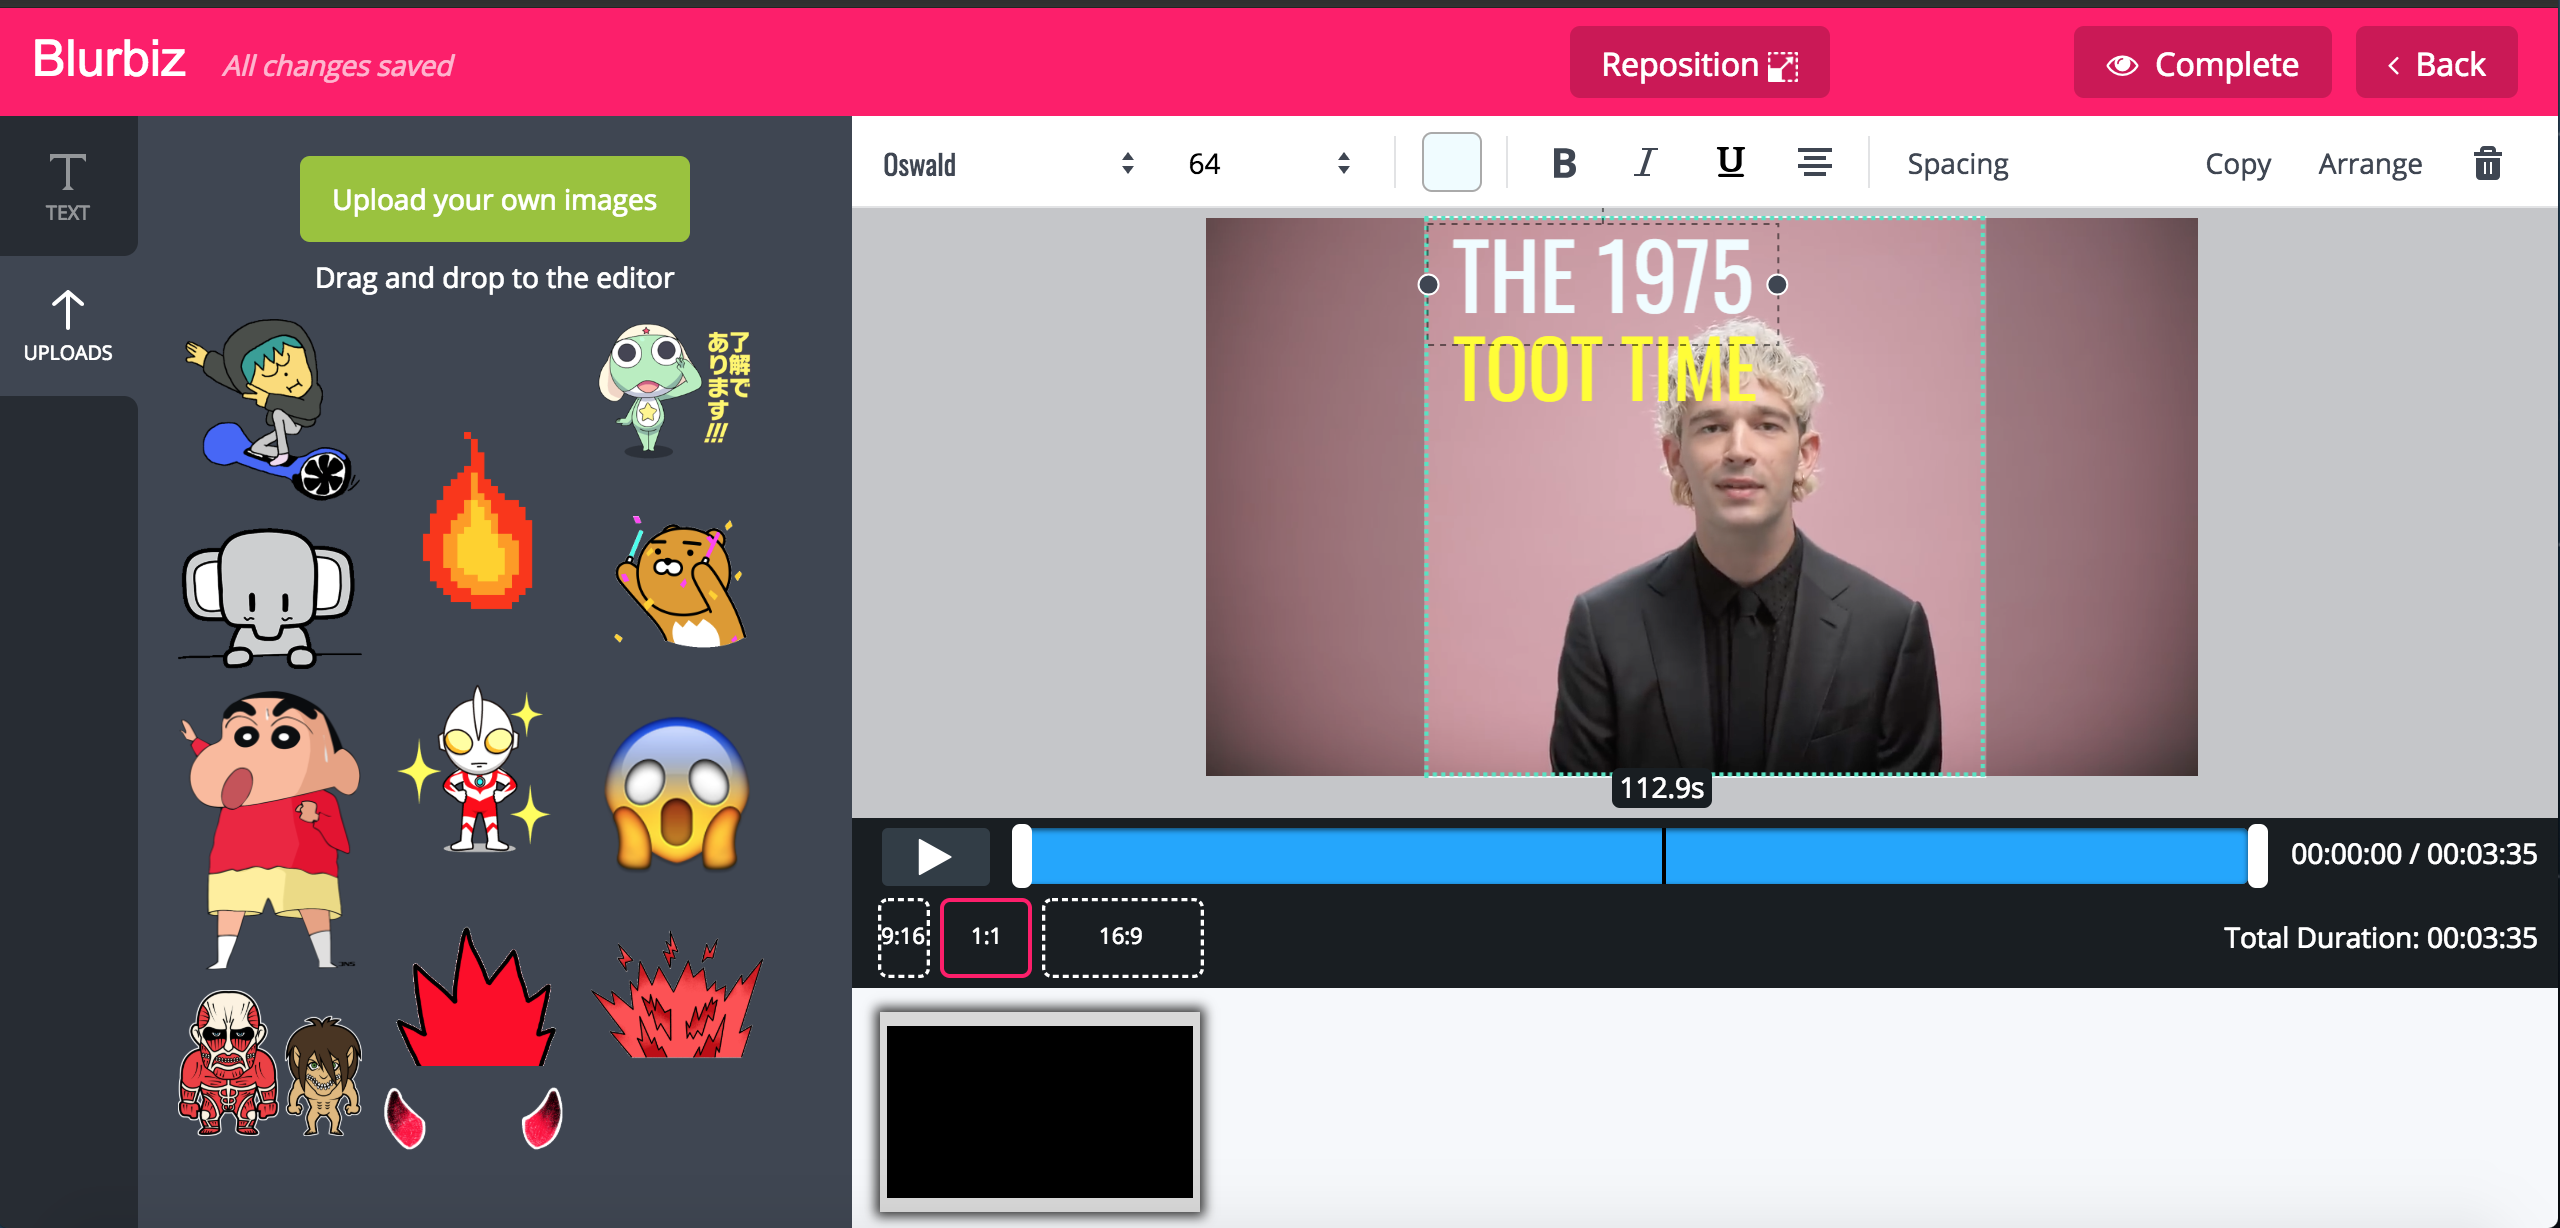
Task: Pick the gray elephant sticker
Action: pos(268,598)
